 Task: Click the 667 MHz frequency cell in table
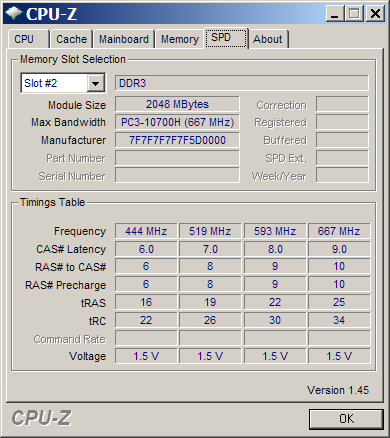(x=339, y=231)
